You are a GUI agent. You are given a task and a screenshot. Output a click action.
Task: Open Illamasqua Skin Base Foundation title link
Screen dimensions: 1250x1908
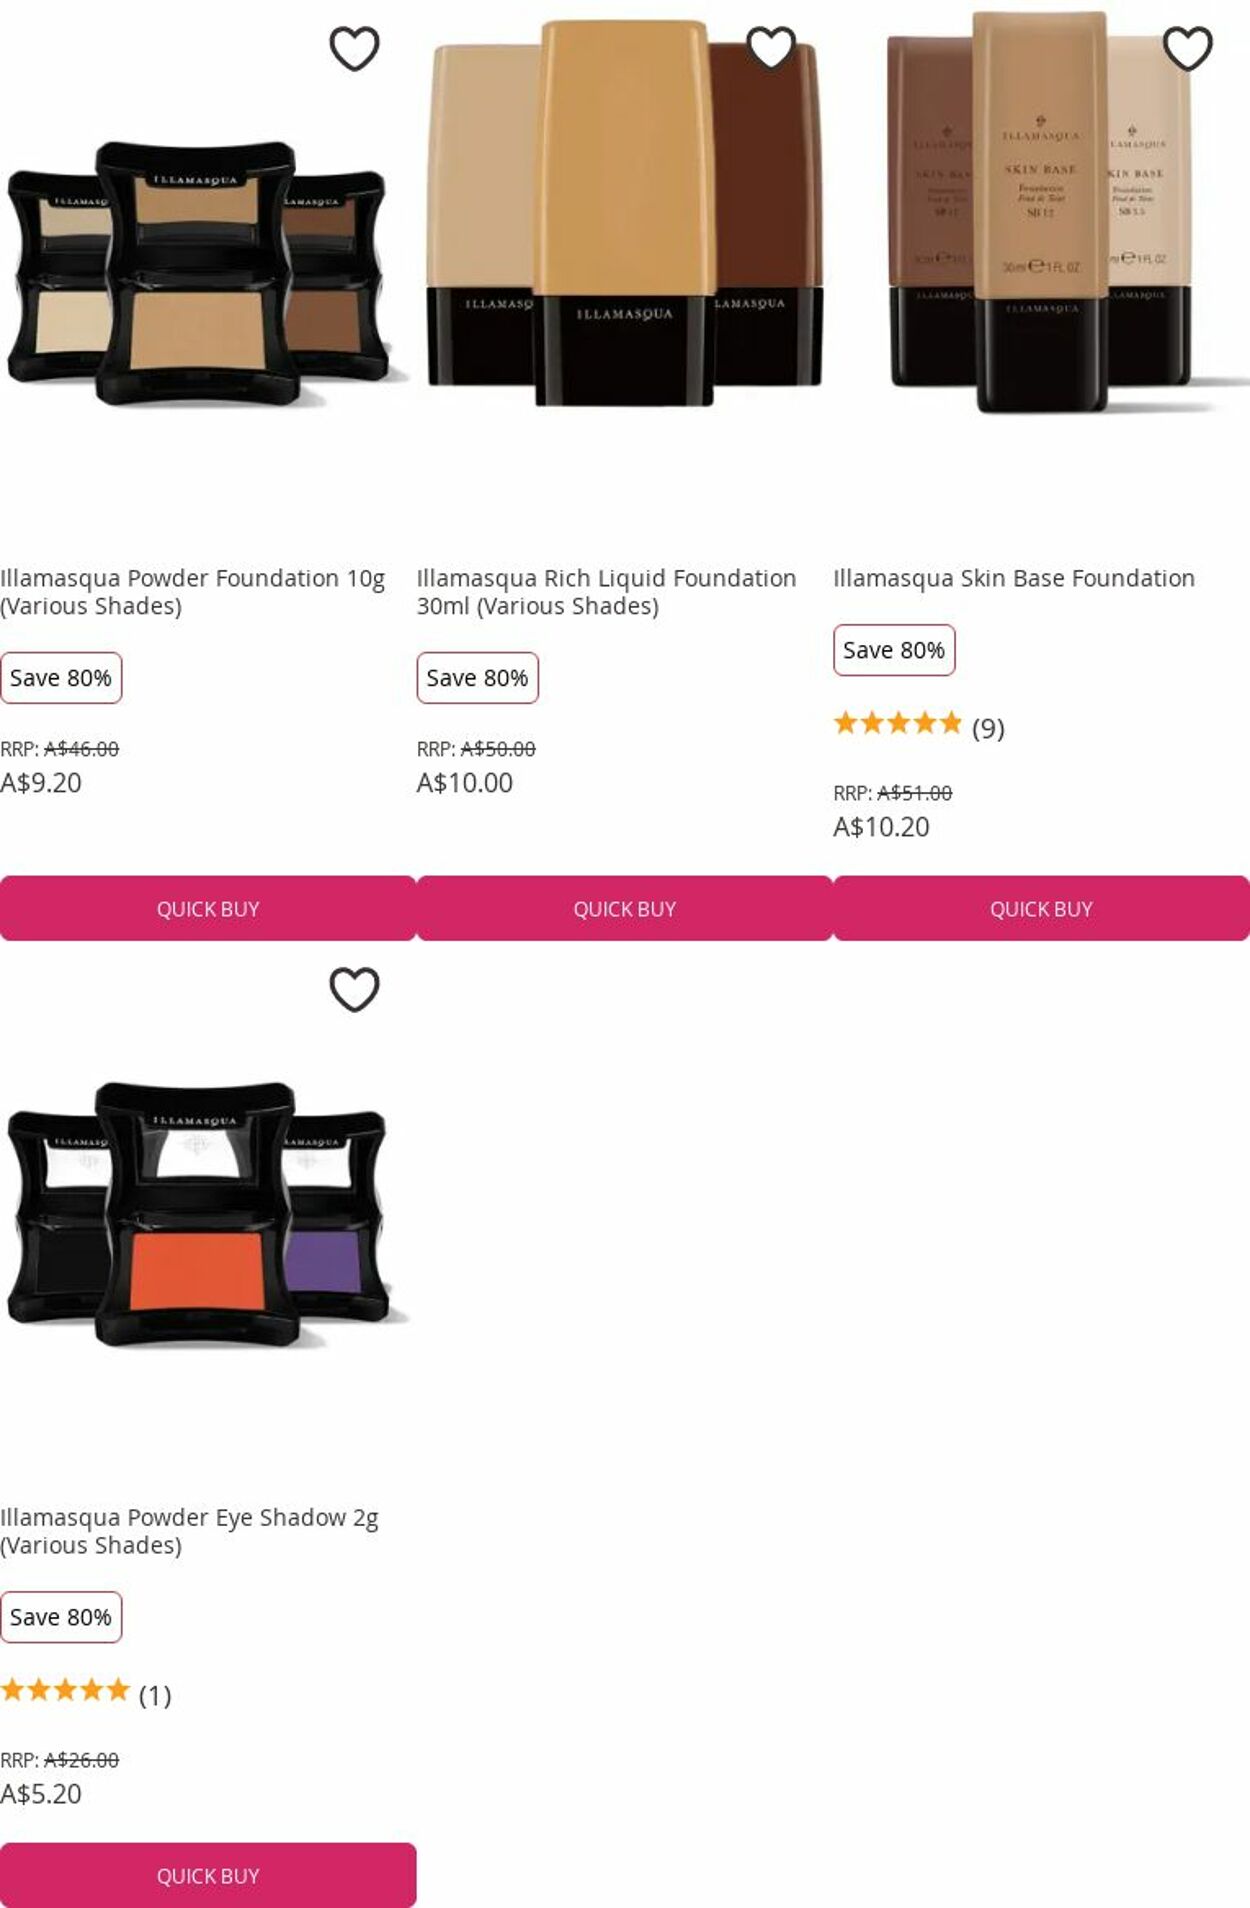click(x=1014, y=578)
